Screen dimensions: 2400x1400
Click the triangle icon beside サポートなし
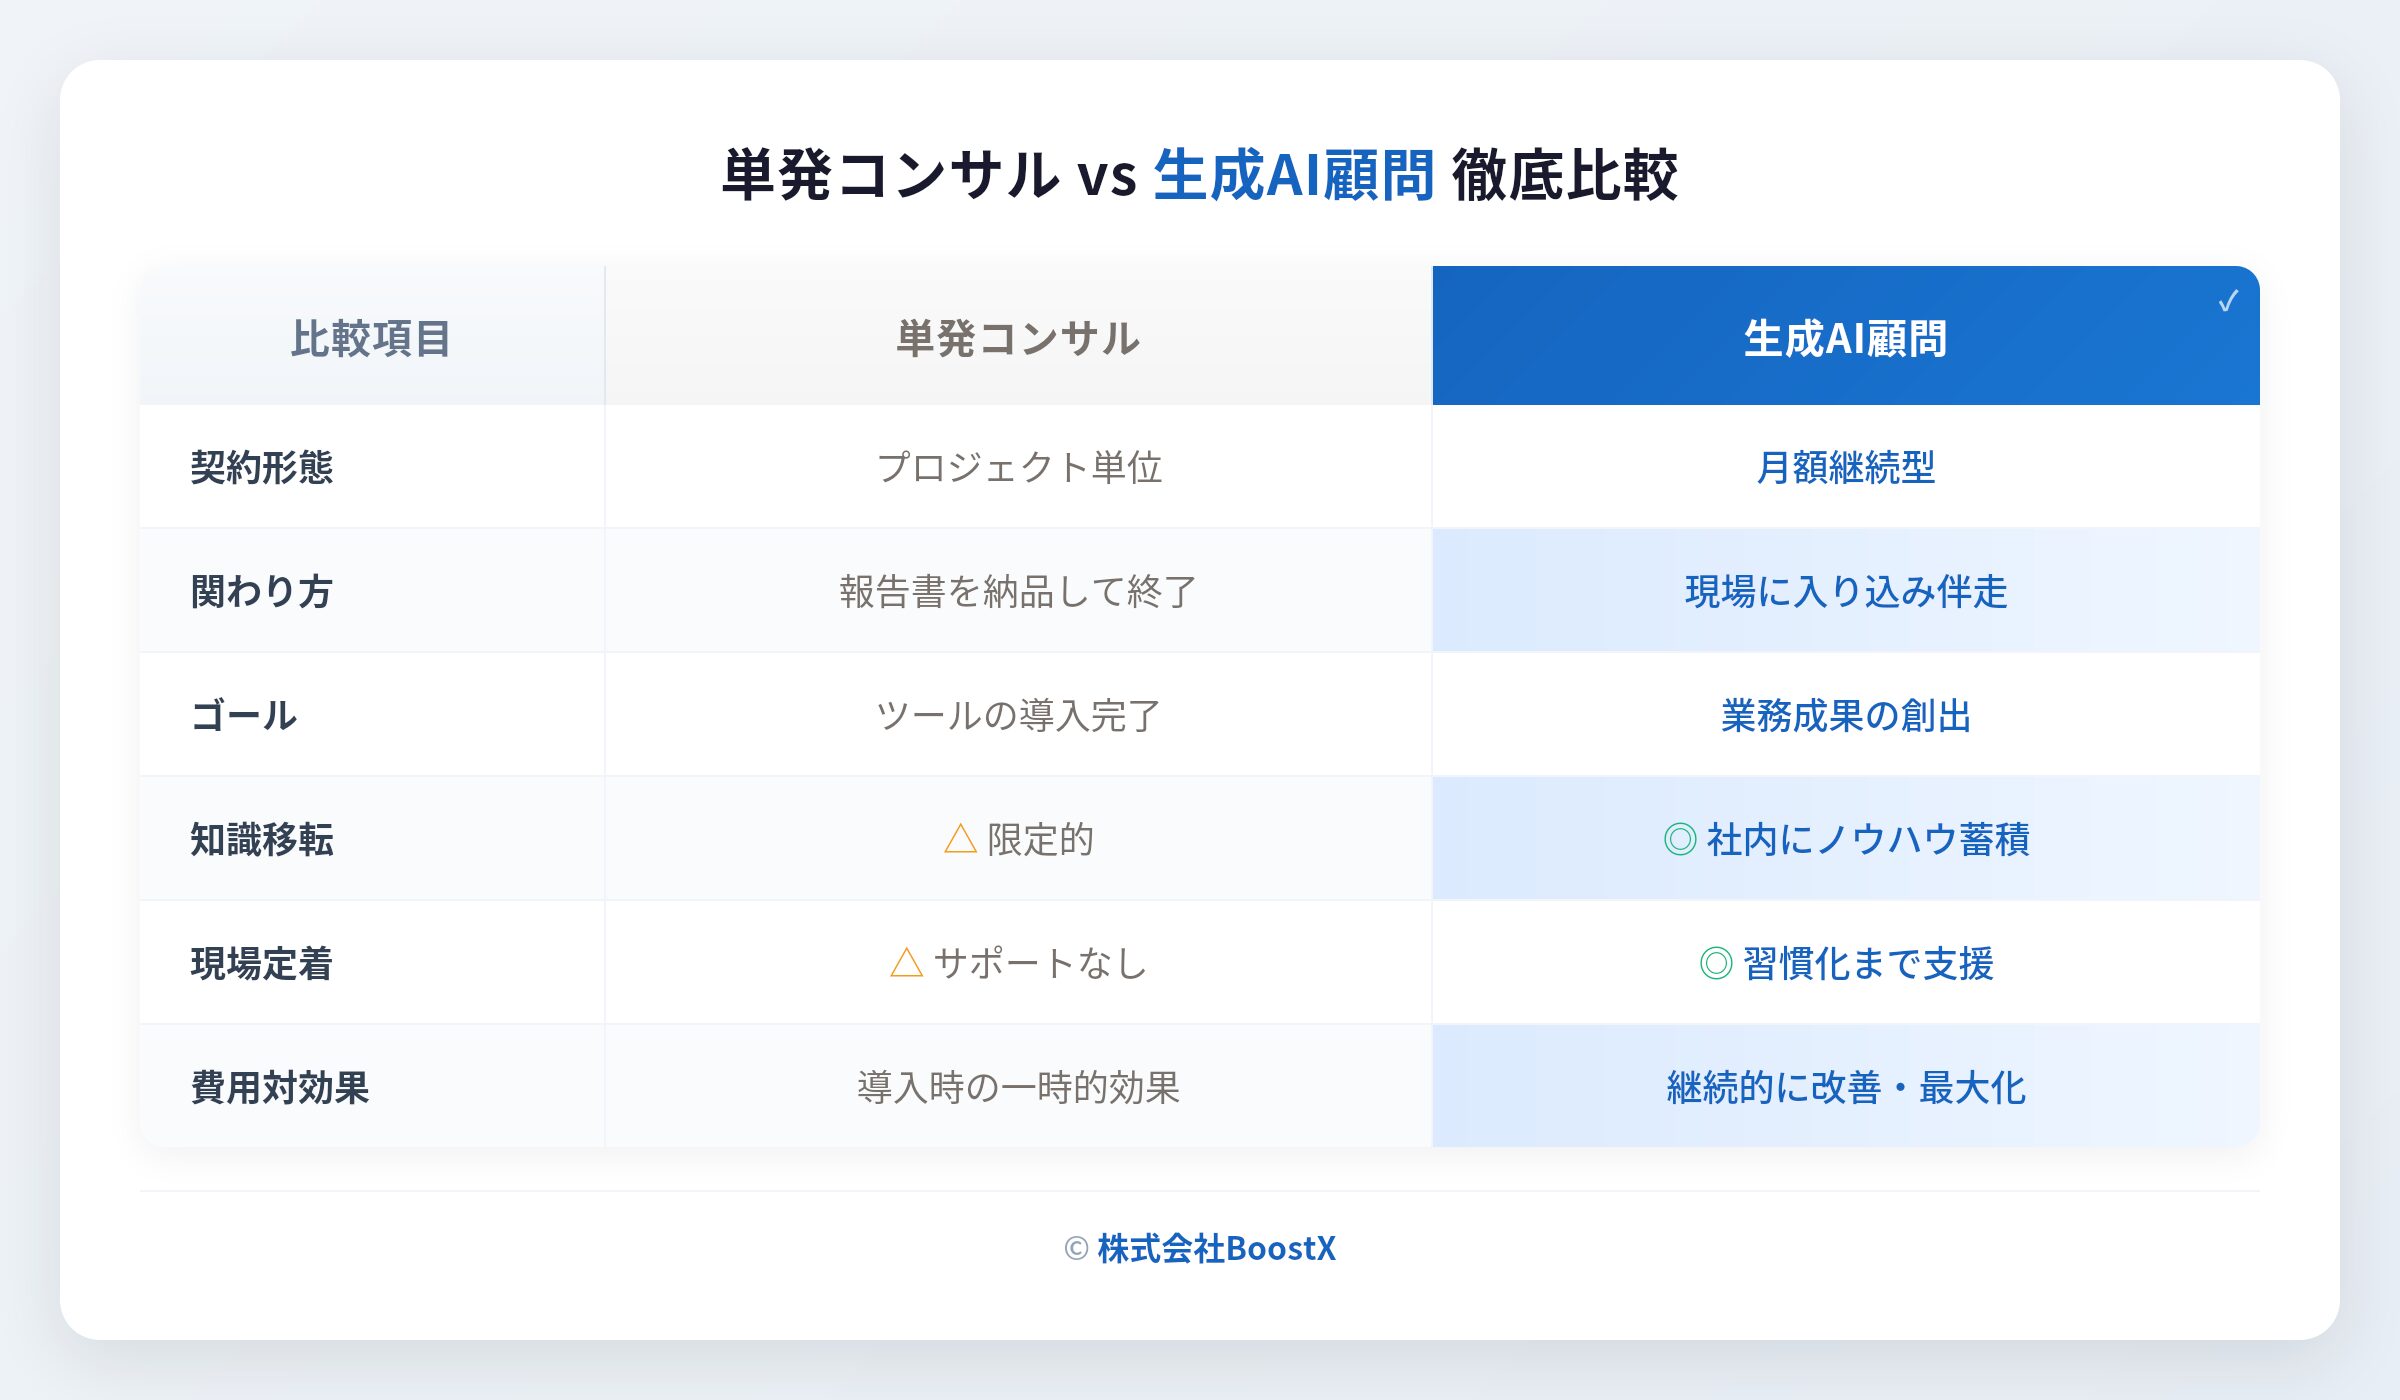point(906,963)
